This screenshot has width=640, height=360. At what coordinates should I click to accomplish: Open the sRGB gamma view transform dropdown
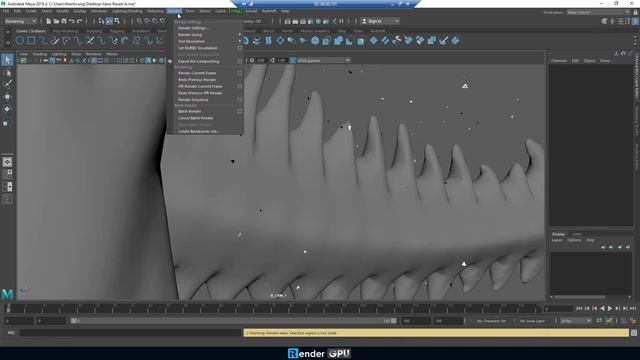coord(323,60)
